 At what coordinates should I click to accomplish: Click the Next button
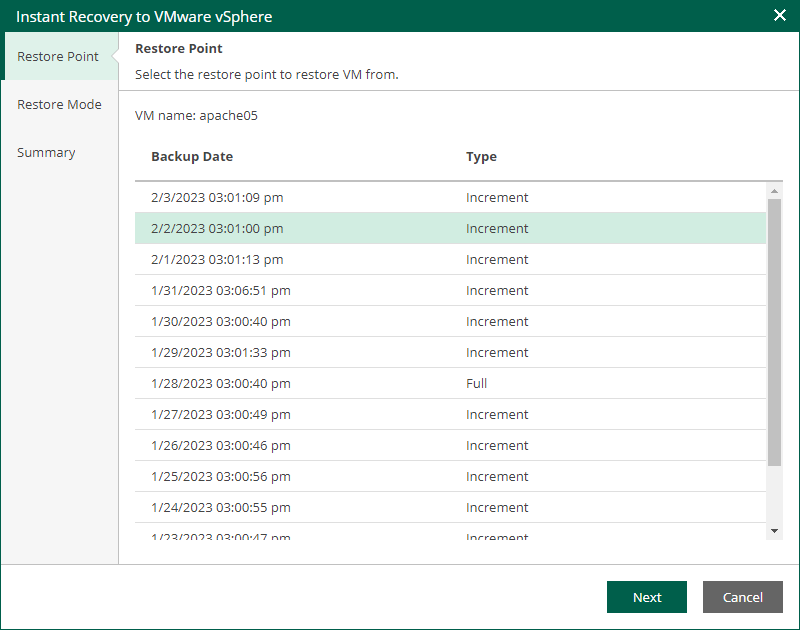tap(646, 597)
